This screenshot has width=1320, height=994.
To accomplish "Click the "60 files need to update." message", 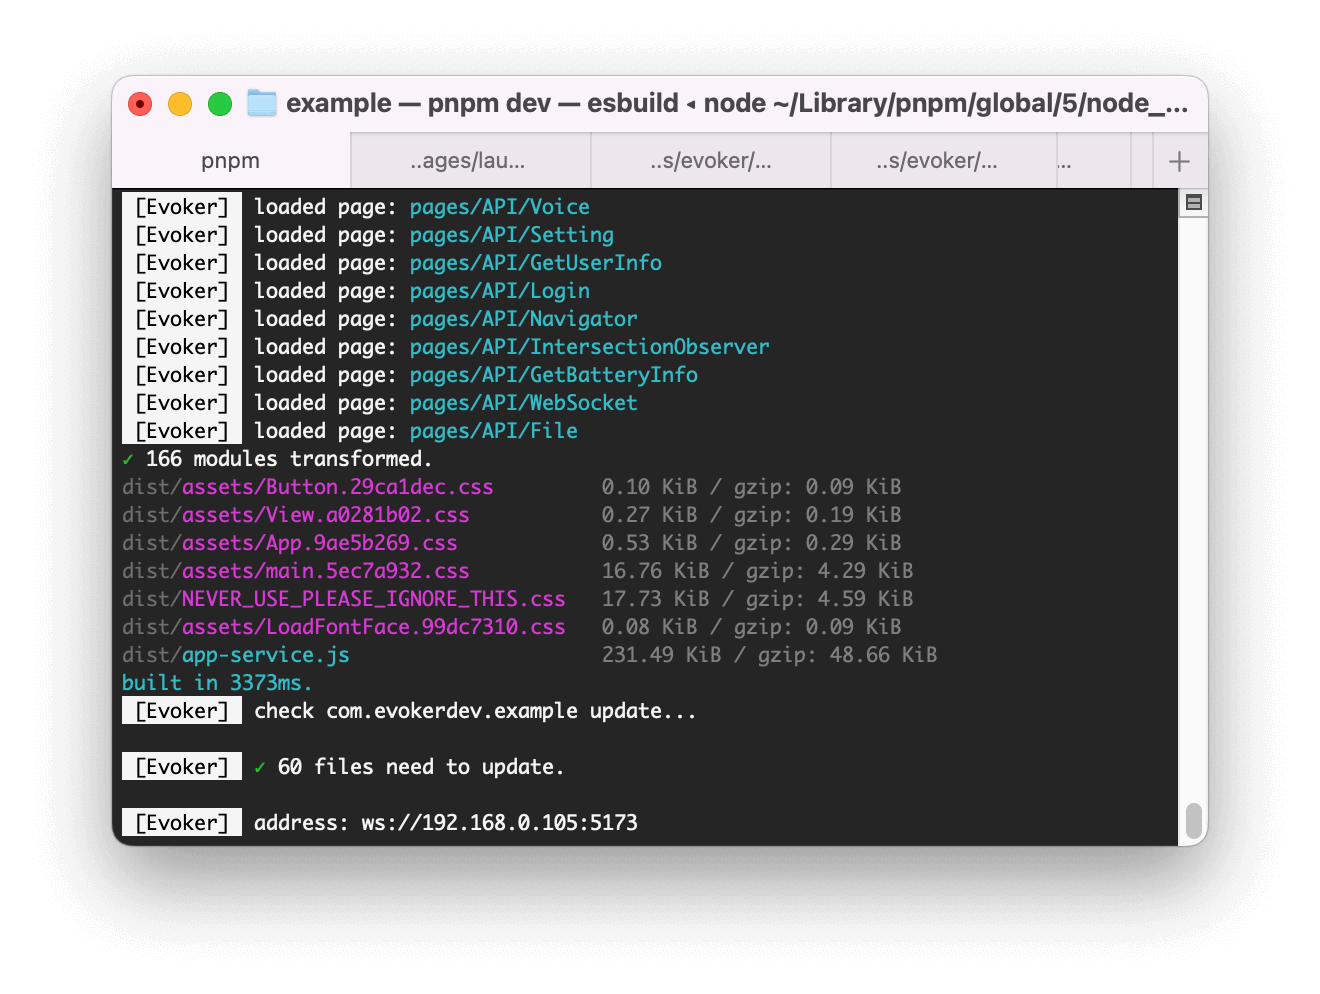I will [x=421, y=767].
